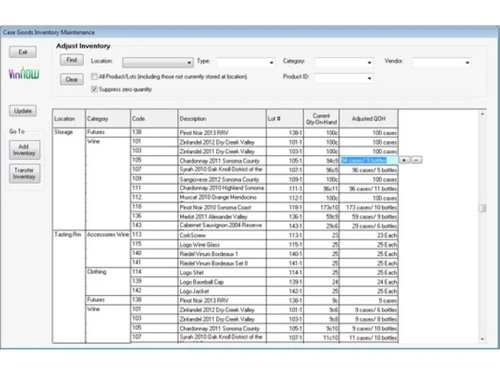Viewport: 500px width, 375px height.
Task: Click the 9 cases/ 6 bottles cell
Action: coord(369,310)
